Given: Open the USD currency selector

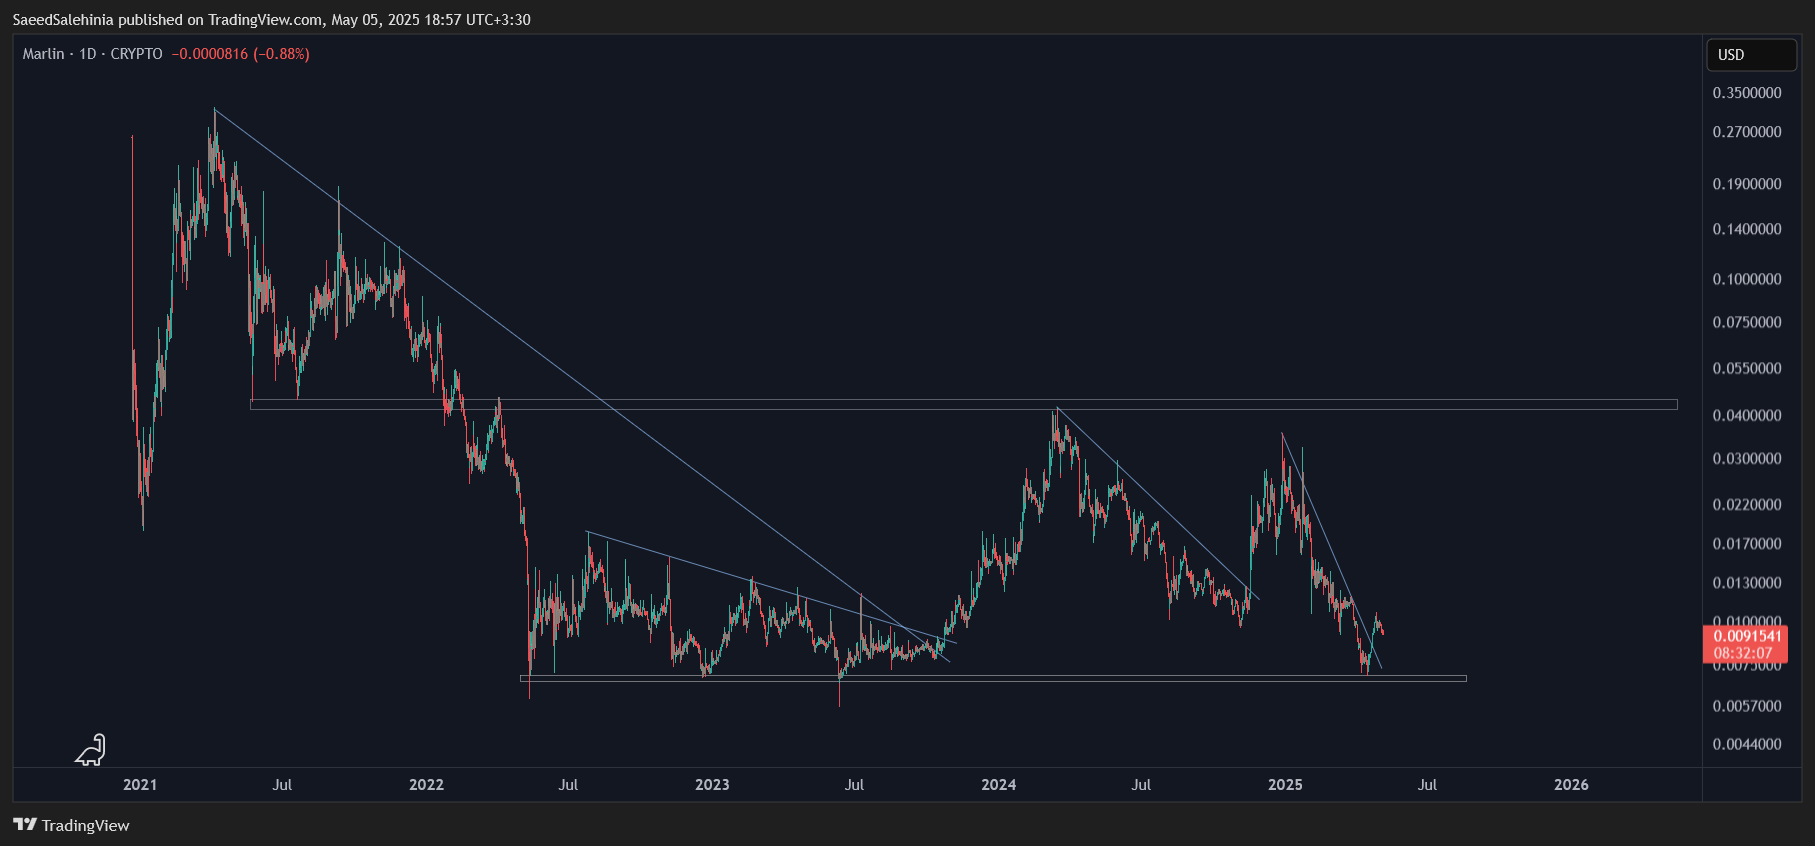Looking at the screenshot, I should pyautogui.click(x=1751, y=55).
